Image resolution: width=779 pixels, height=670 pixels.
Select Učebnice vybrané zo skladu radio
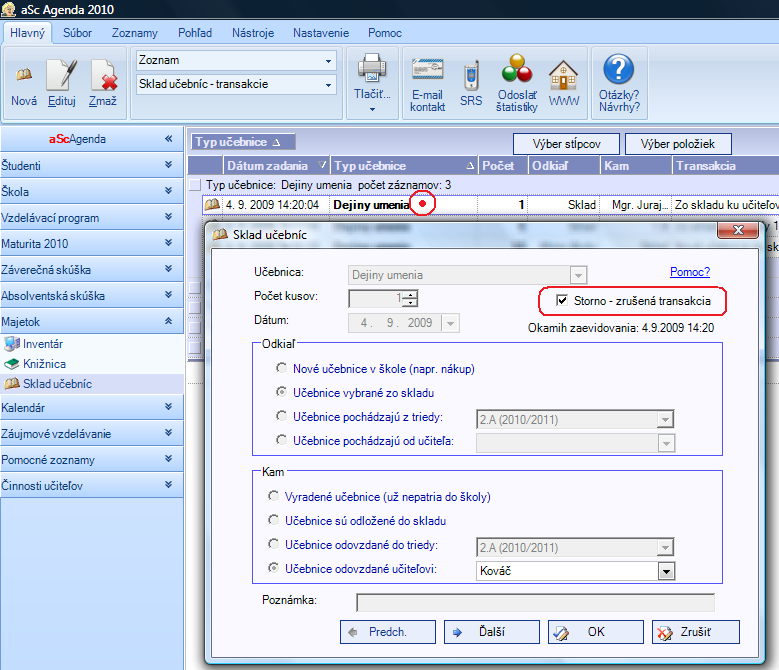point(282,392)
